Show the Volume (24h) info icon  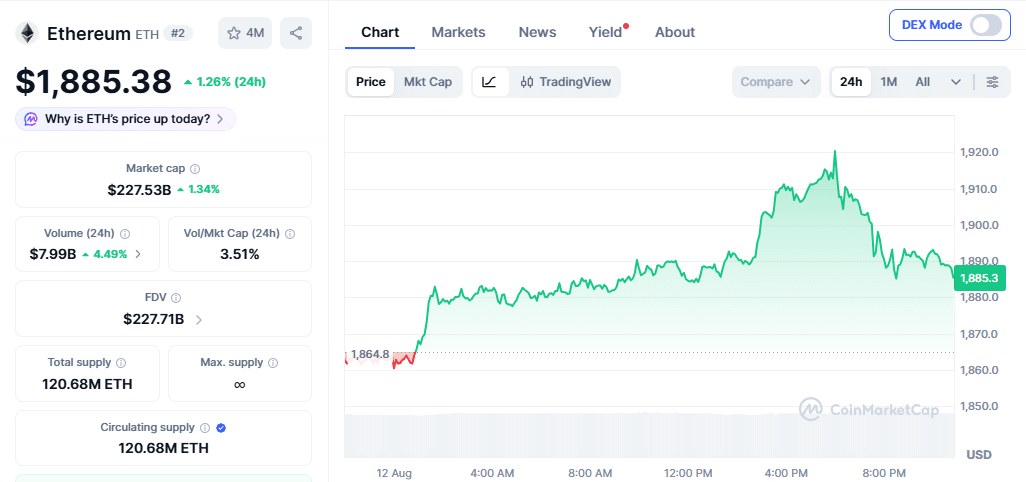(125, 233)
